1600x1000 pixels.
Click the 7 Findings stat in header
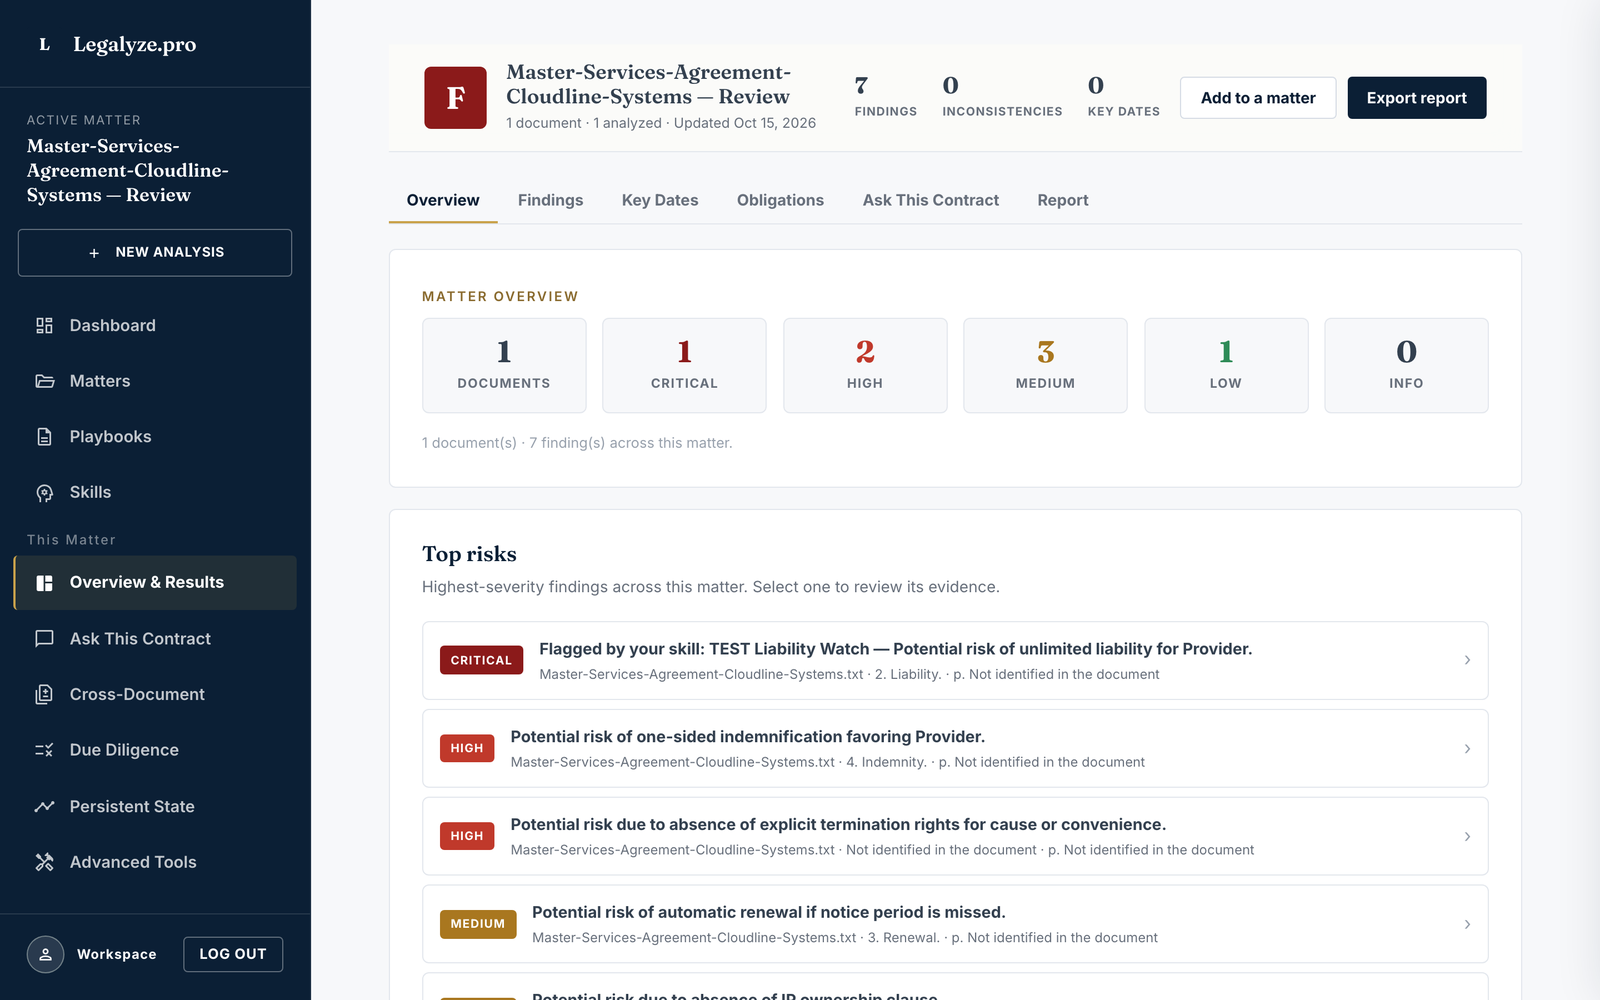point(886,97)
